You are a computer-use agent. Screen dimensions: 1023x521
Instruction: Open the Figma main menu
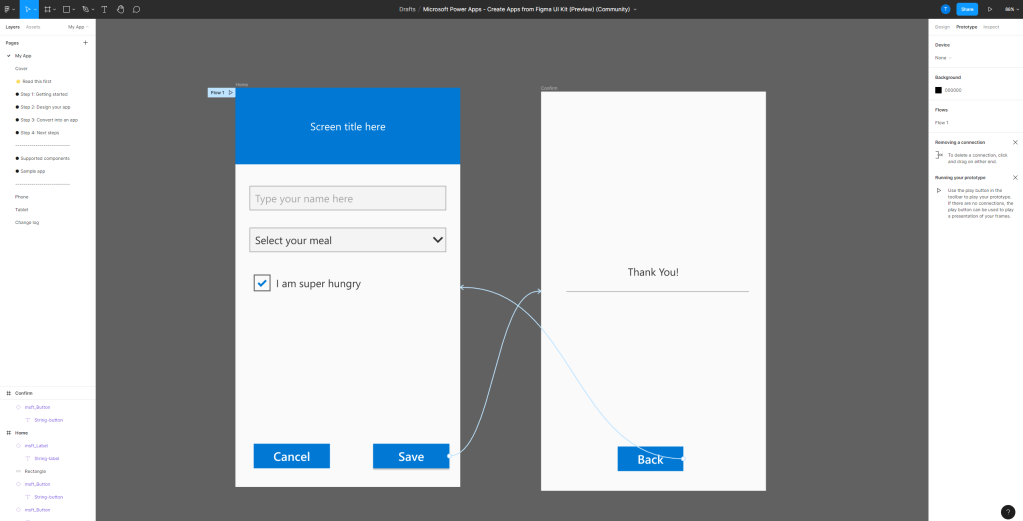tap(8, 9)
